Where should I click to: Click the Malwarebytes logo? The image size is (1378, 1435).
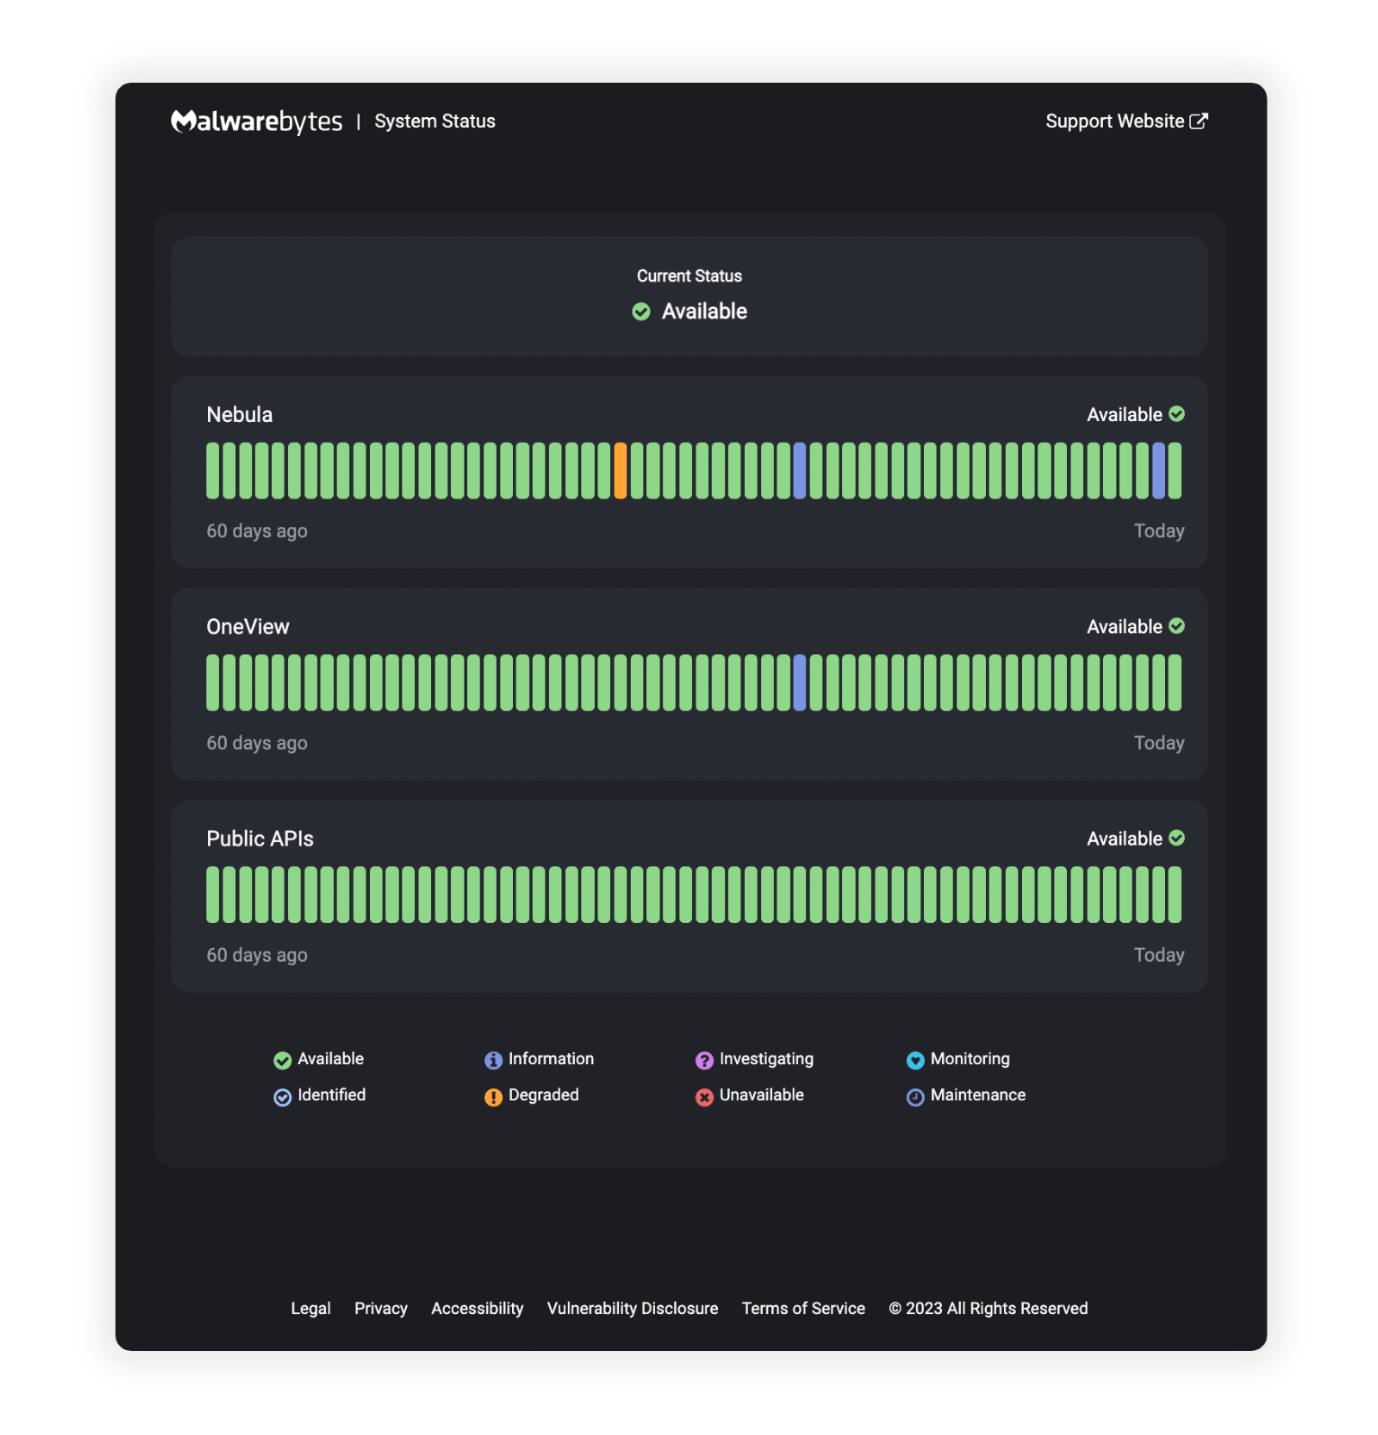point(257,122)
